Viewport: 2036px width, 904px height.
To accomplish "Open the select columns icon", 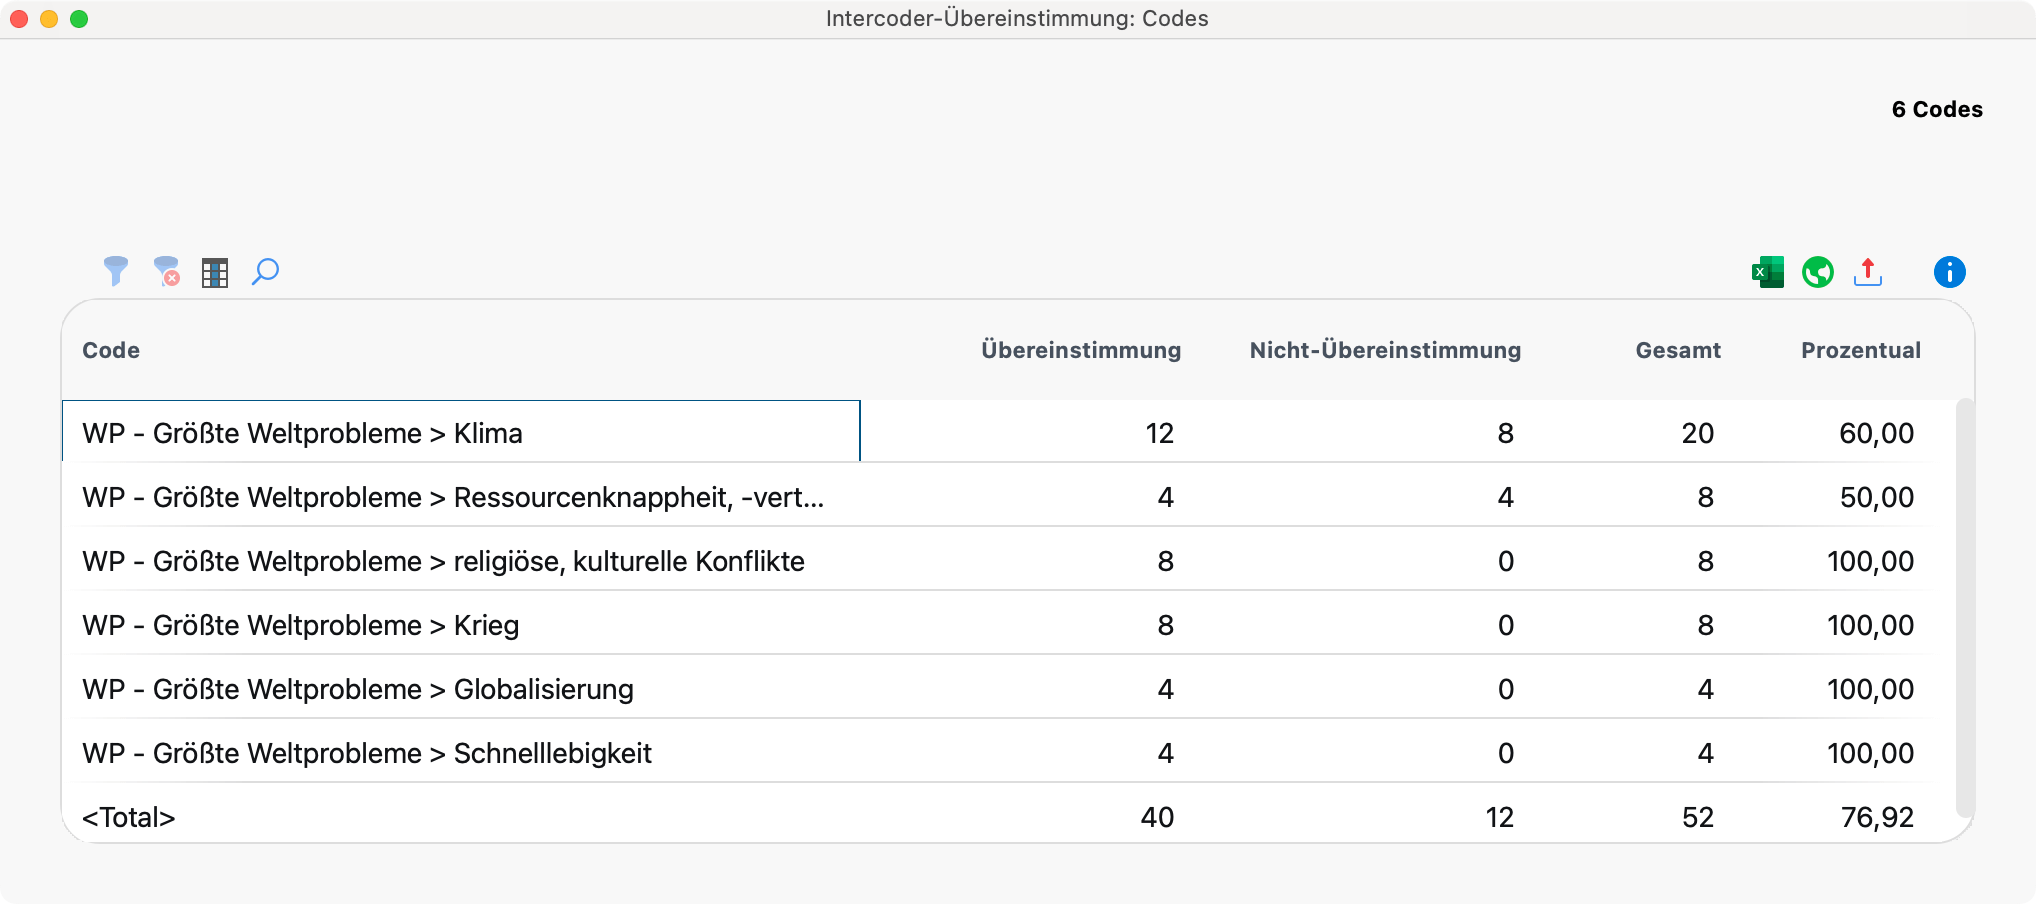I will [214, 271].
